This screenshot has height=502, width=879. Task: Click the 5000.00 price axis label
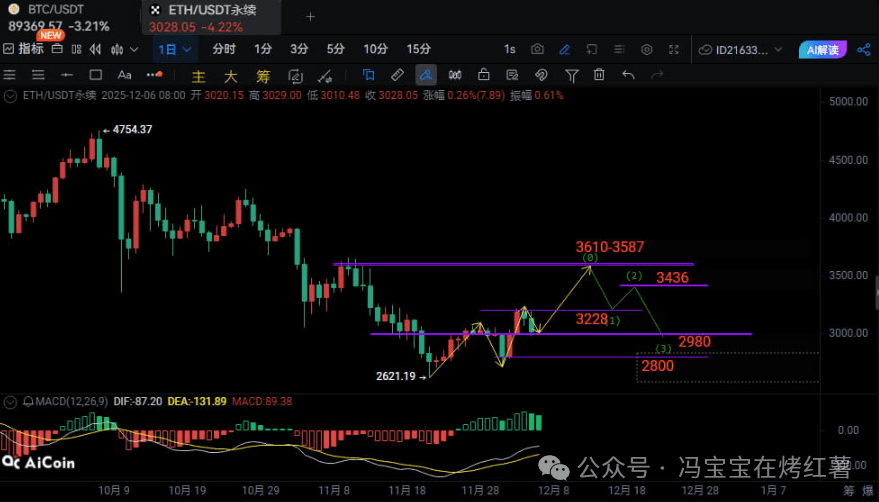click(x=848, y=102)
